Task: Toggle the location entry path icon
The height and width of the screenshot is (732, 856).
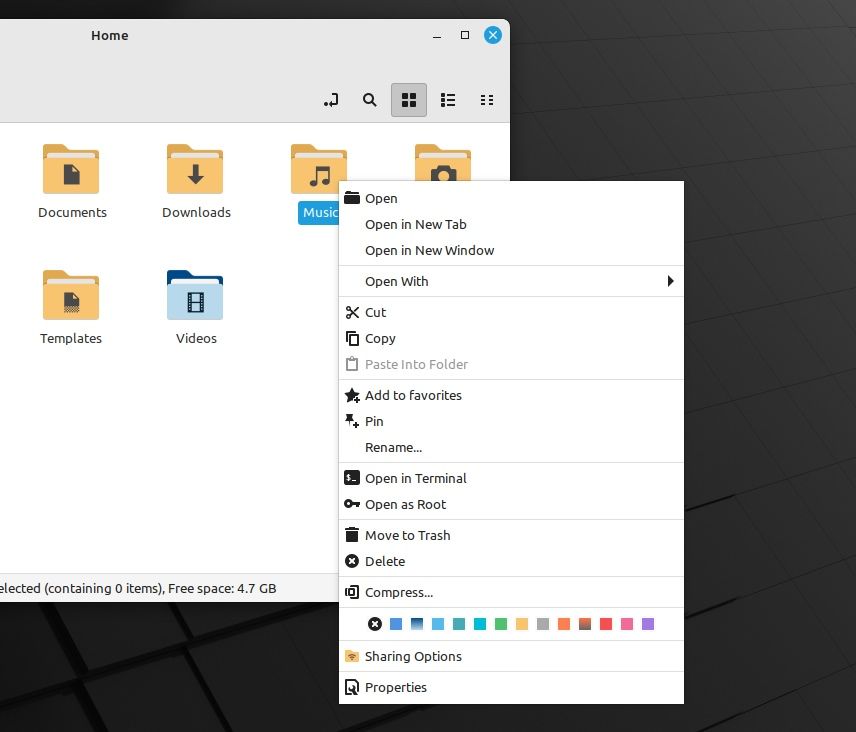Action: [x=330, y=100]
